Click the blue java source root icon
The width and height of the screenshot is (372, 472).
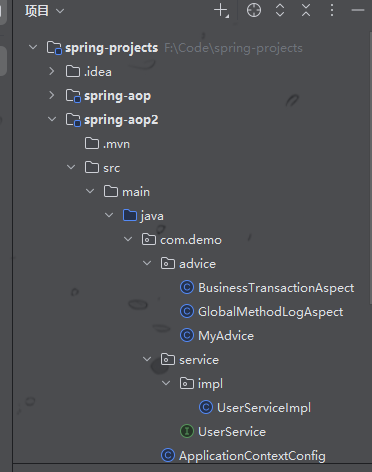pos(130,215)
